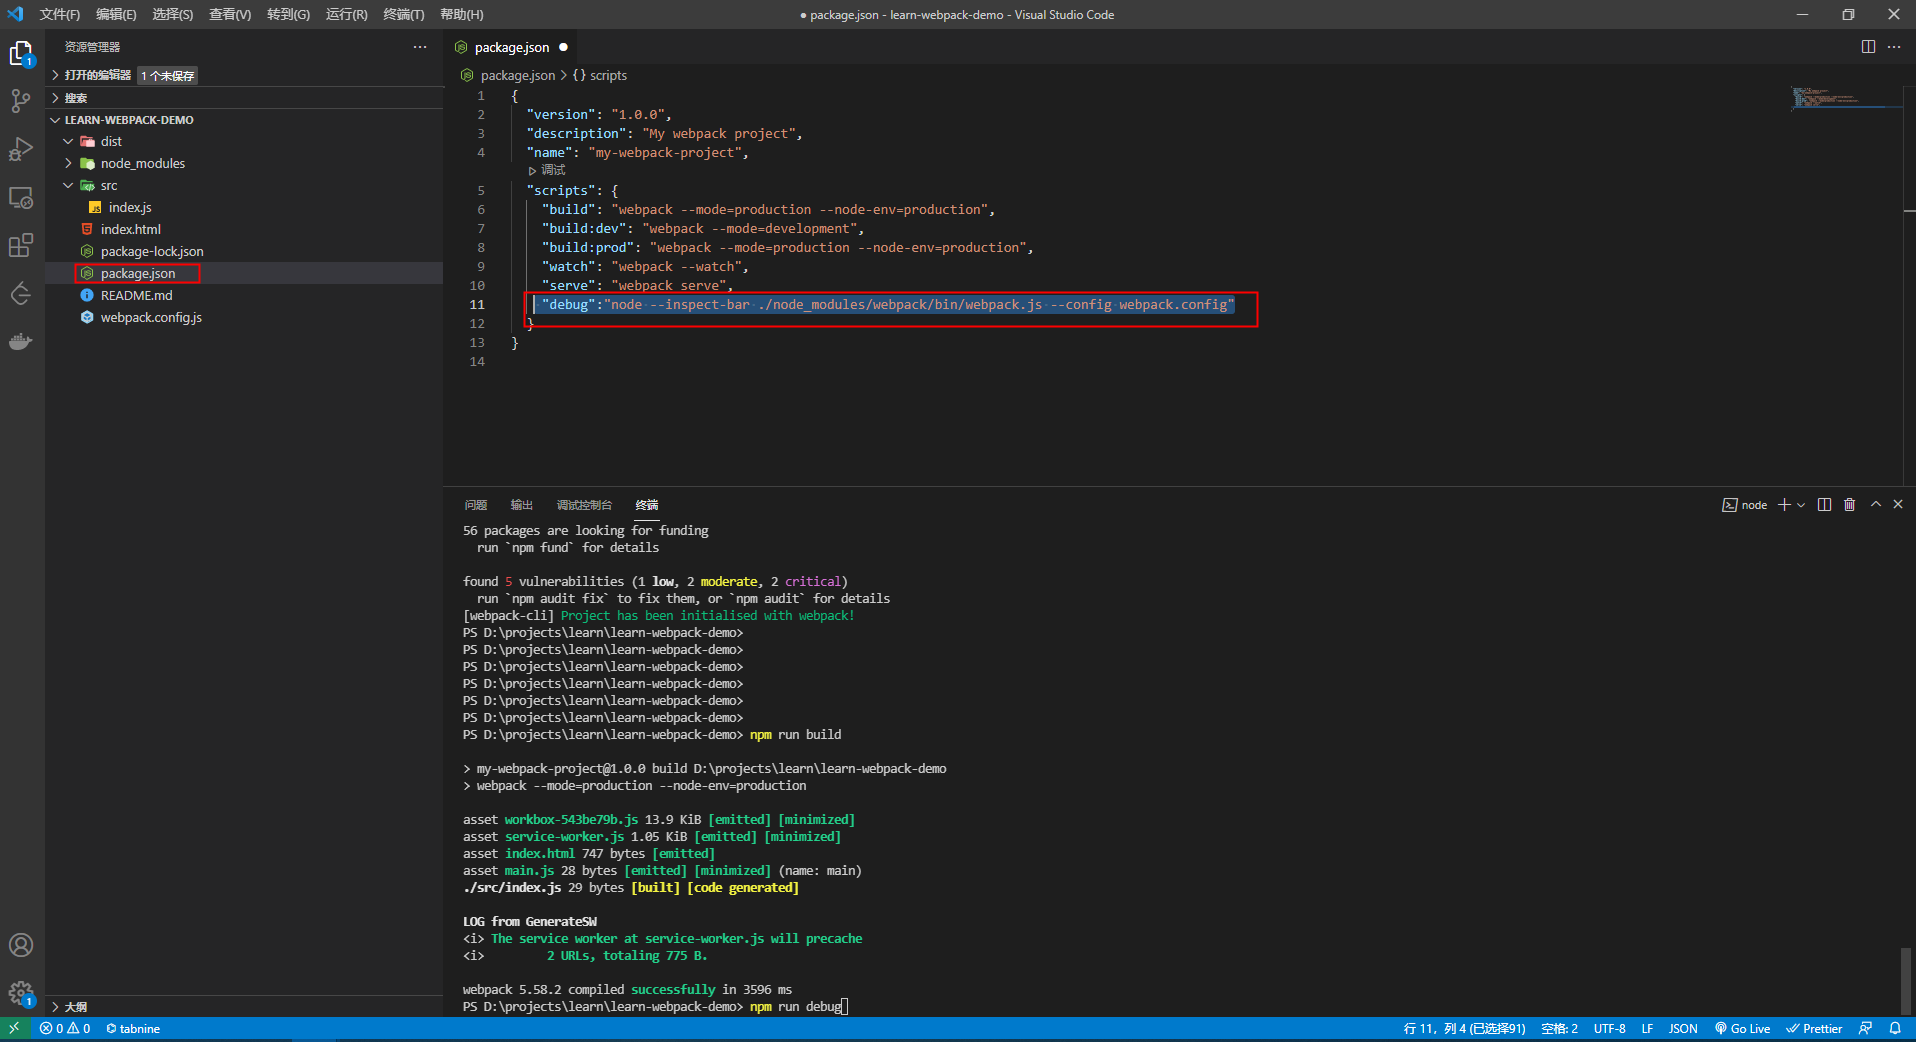1916x1042 pixels.
Task: Select the Terminal panel tab
Action: (647, 505)
